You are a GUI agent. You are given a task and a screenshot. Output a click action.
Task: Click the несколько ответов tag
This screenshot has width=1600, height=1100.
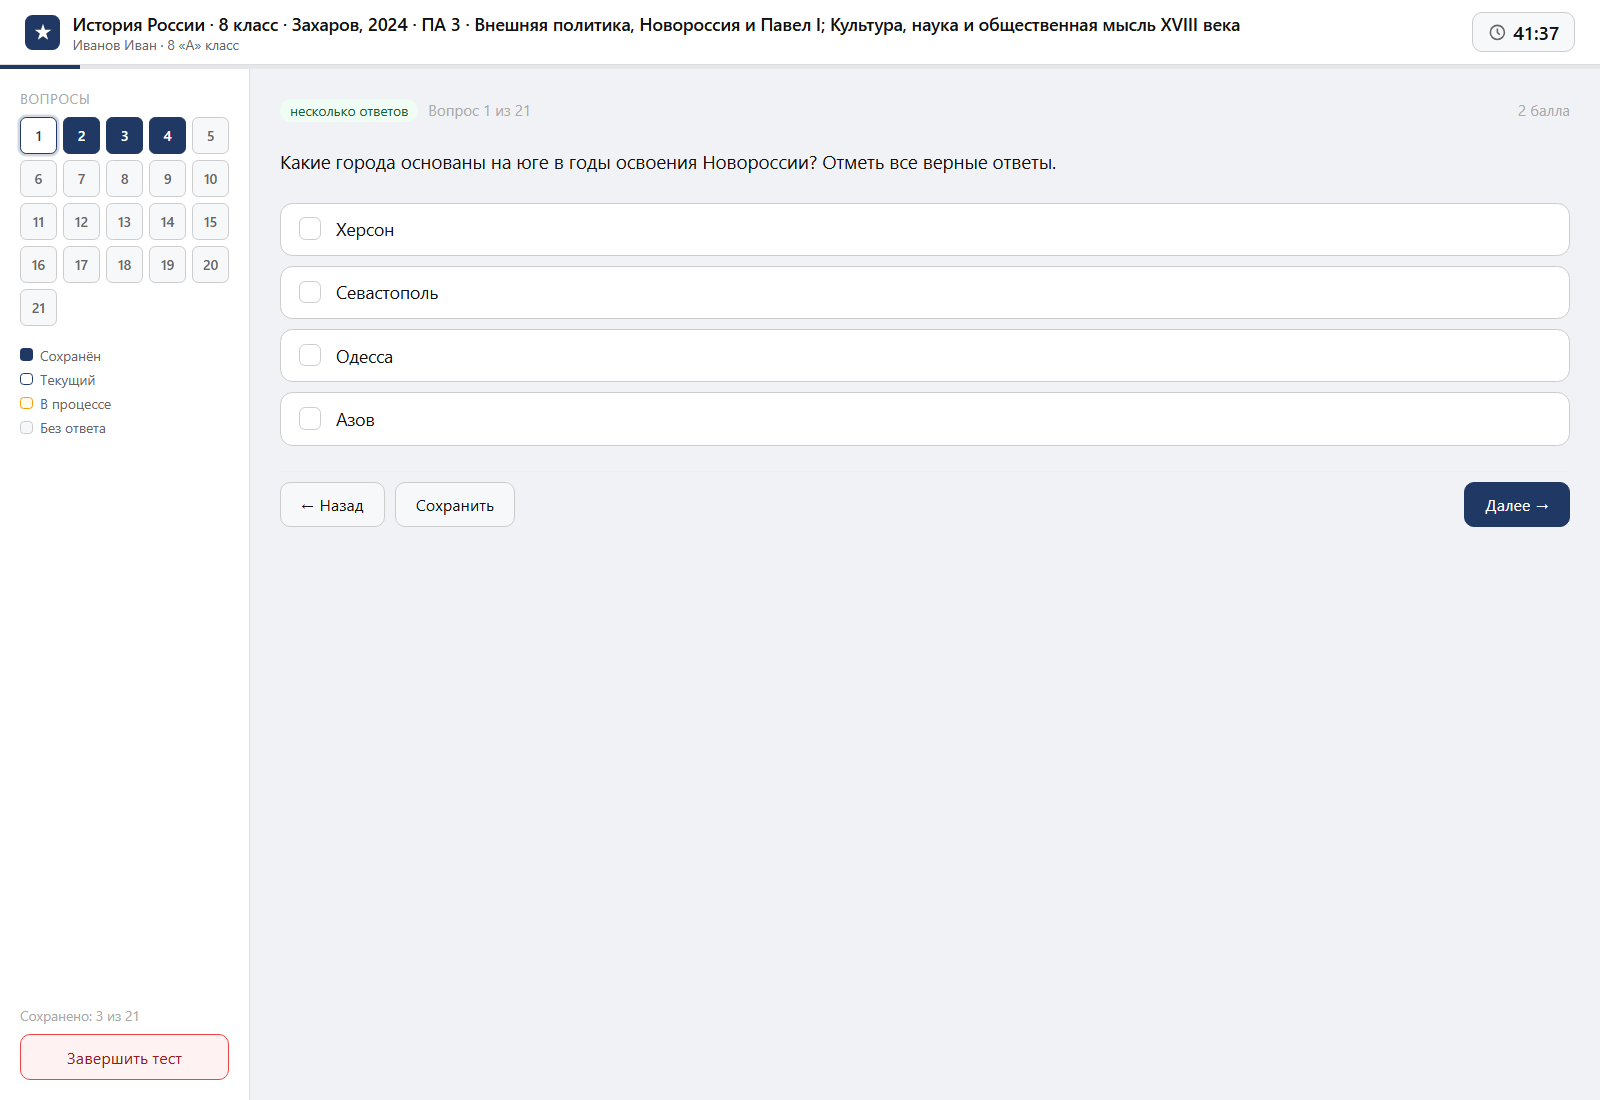(349, 111)
